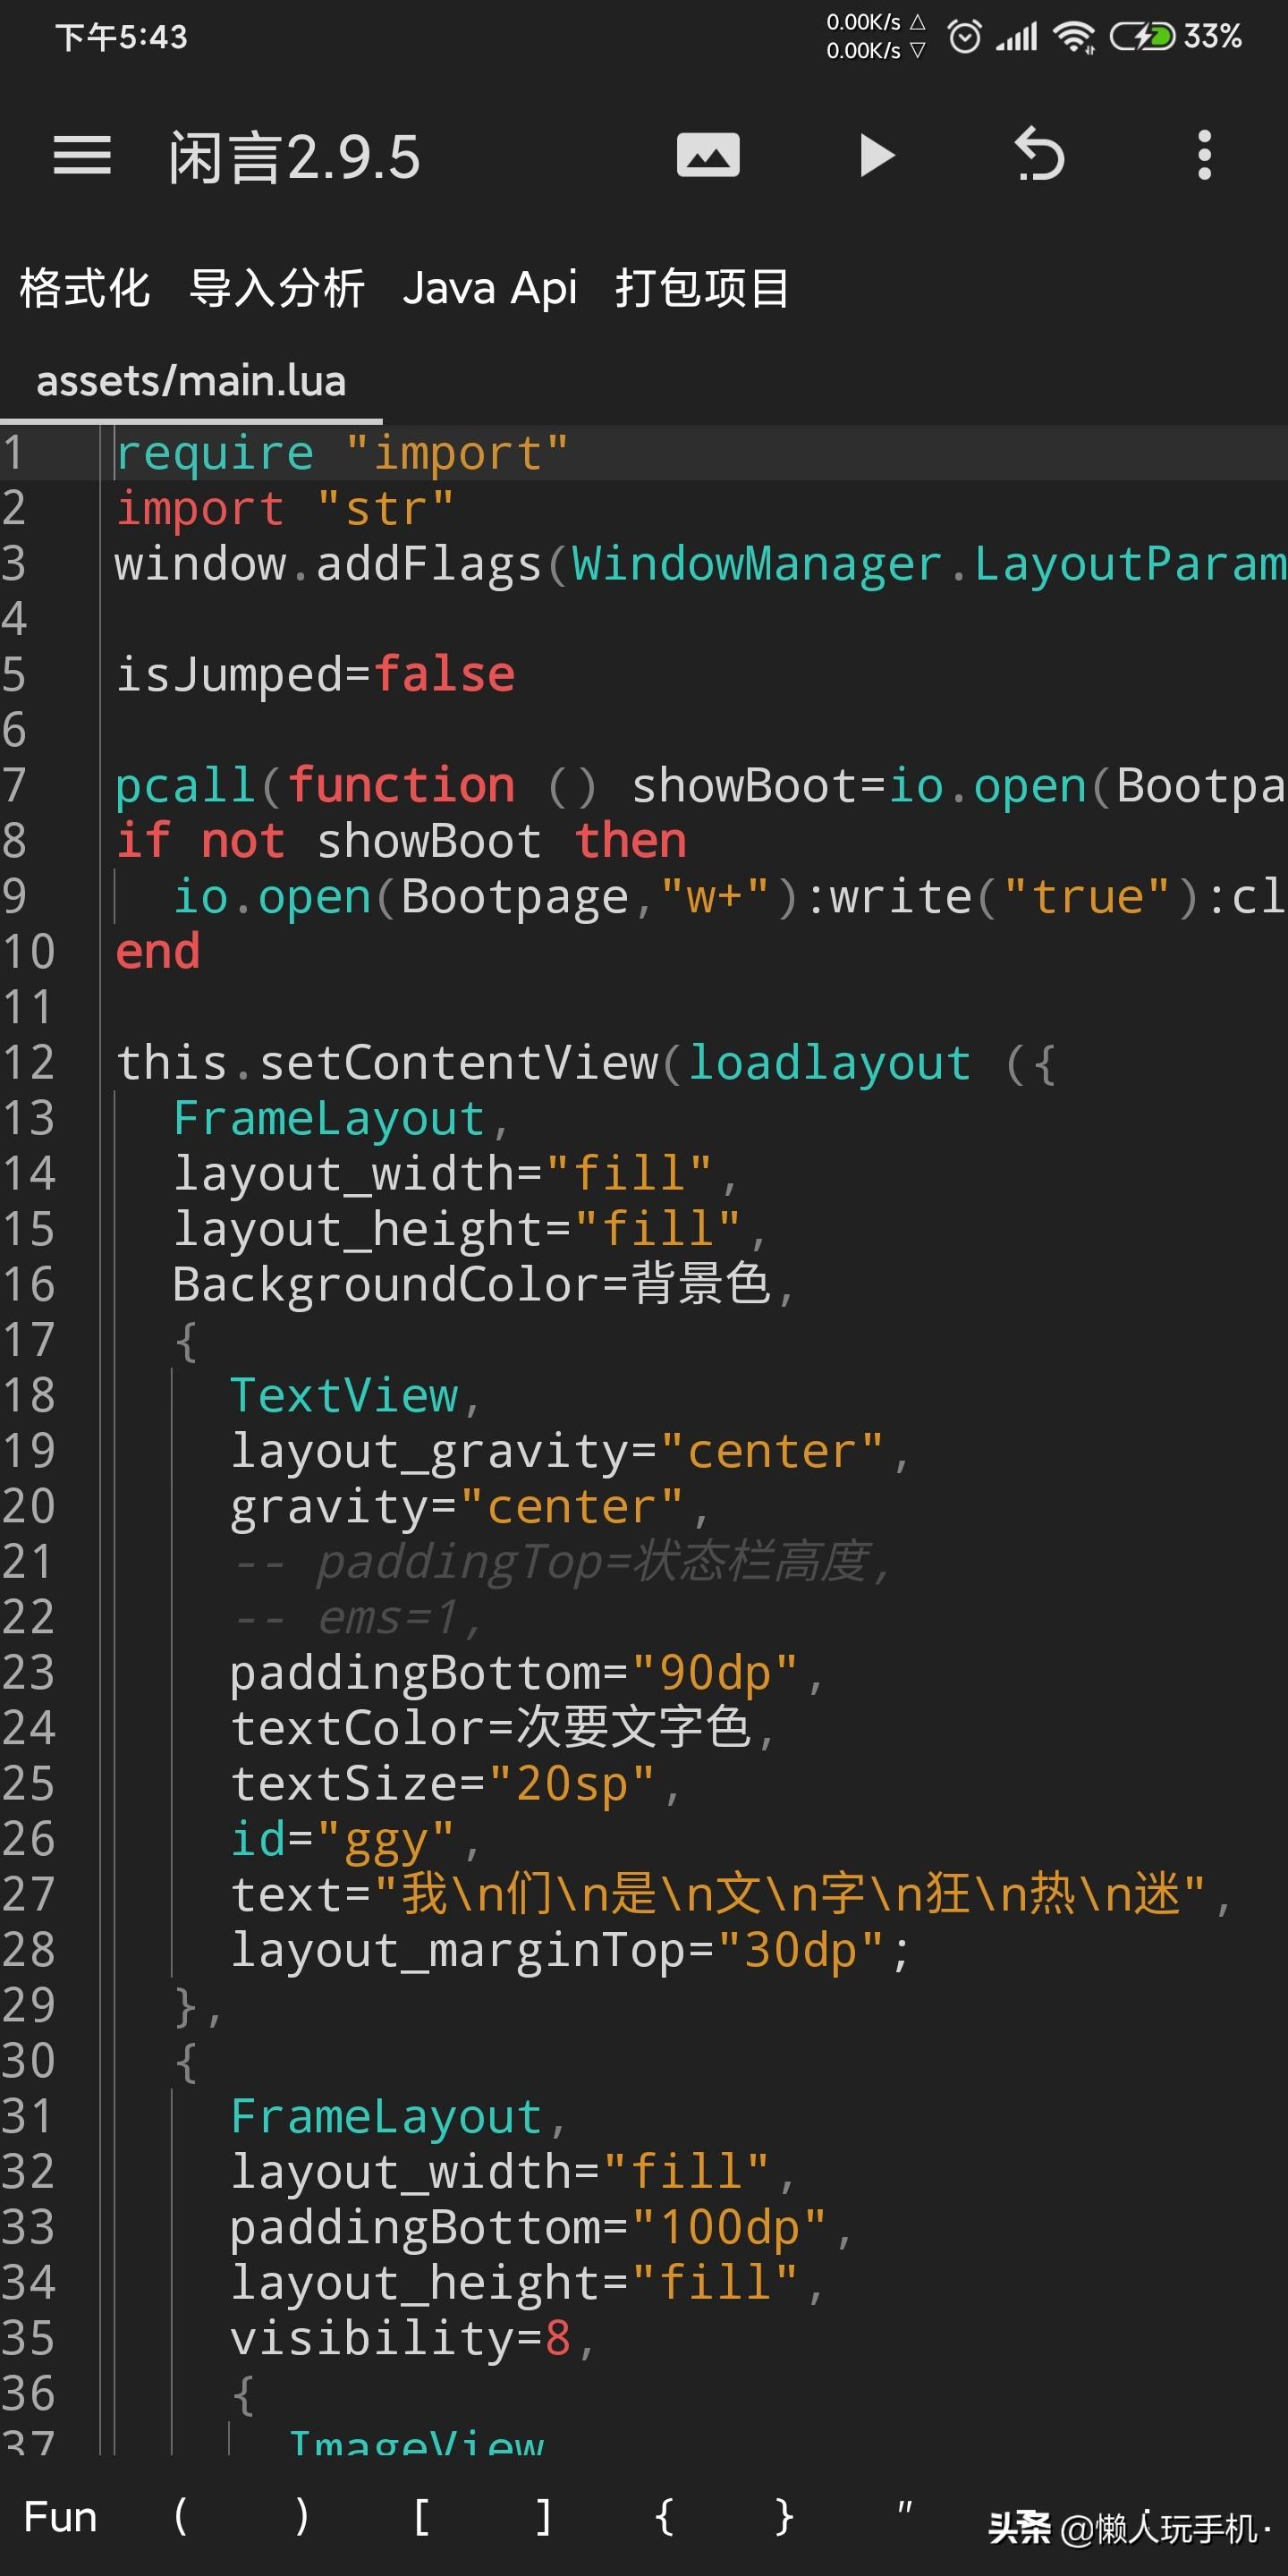Tap the isJumped=false line
The image size is (1288, 2576).
315,675
